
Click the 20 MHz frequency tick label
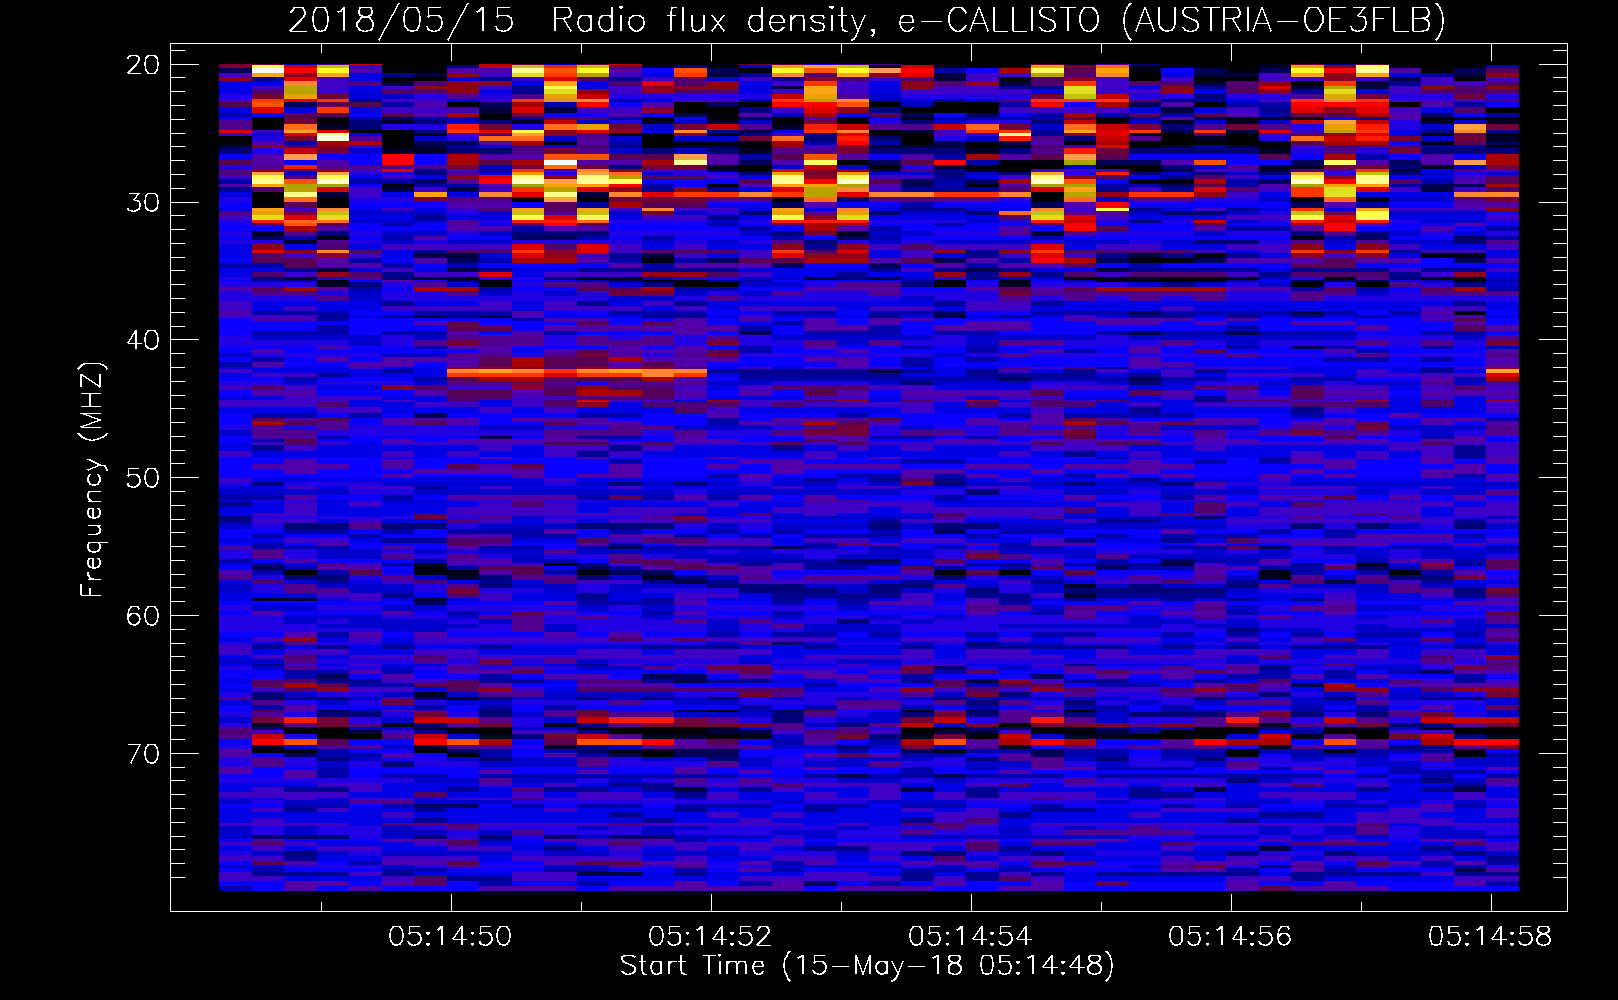pyautogui.click(x=144, y=65)
